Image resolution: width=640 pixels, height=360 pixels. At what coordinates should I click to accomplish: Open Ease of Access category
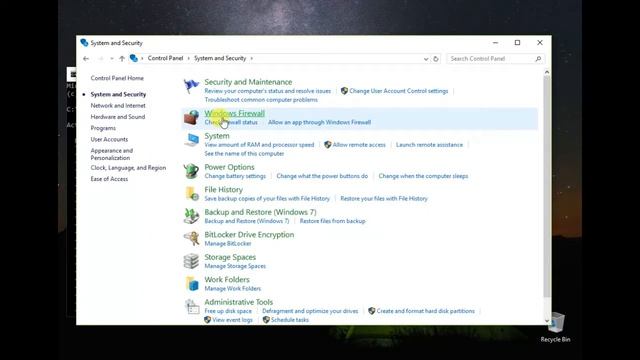[x=109, y=179]
